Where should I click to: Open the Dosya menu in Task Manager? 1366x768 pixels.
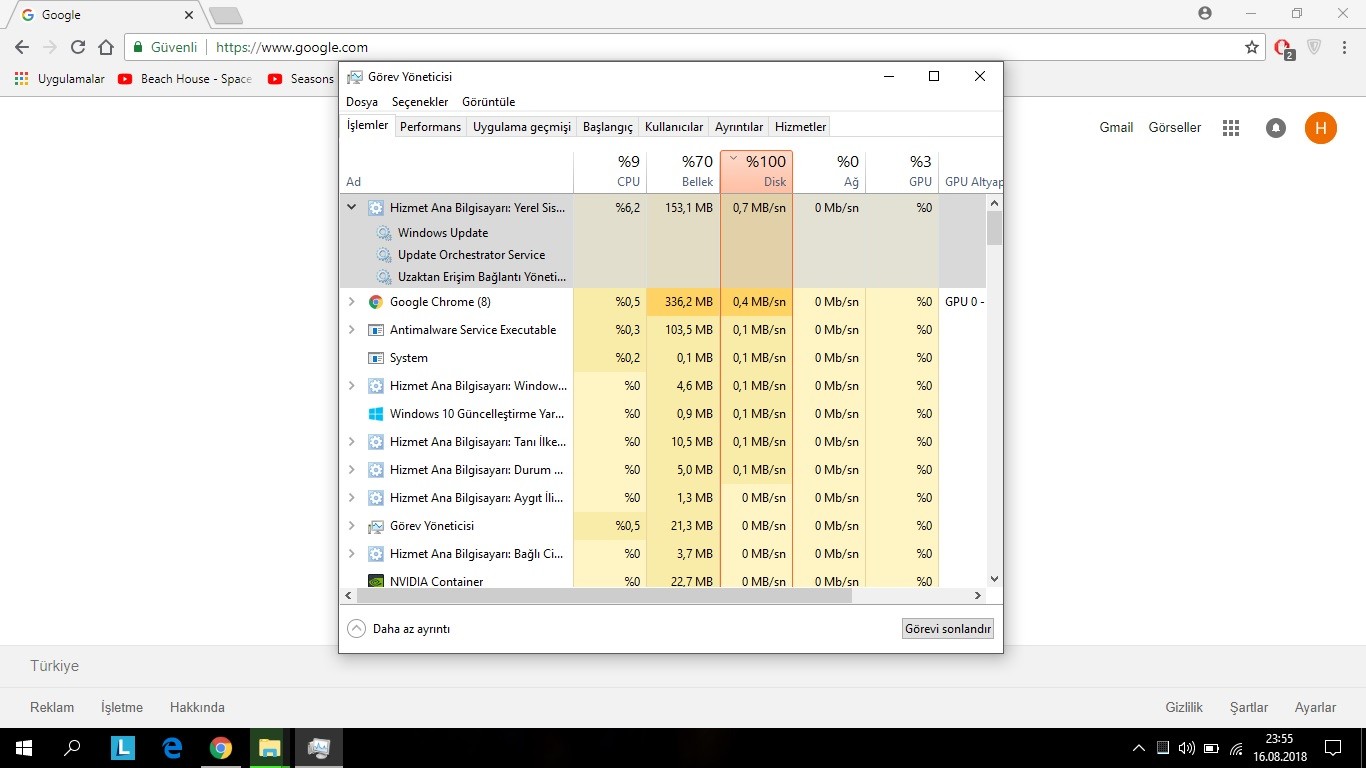362,102
